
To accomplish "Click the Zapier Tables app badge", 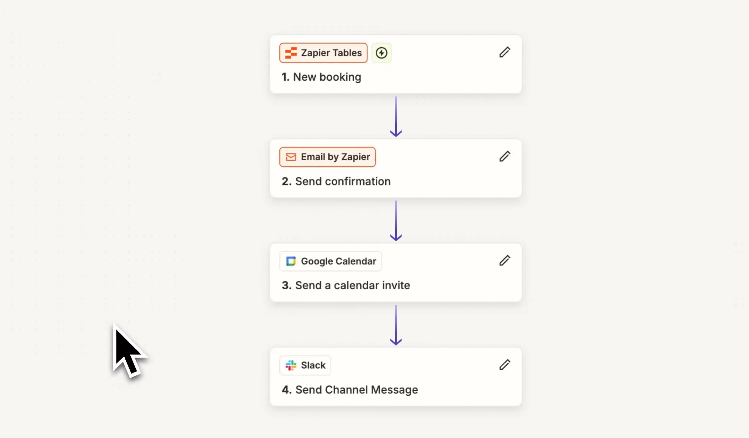I will click(323, 53).
